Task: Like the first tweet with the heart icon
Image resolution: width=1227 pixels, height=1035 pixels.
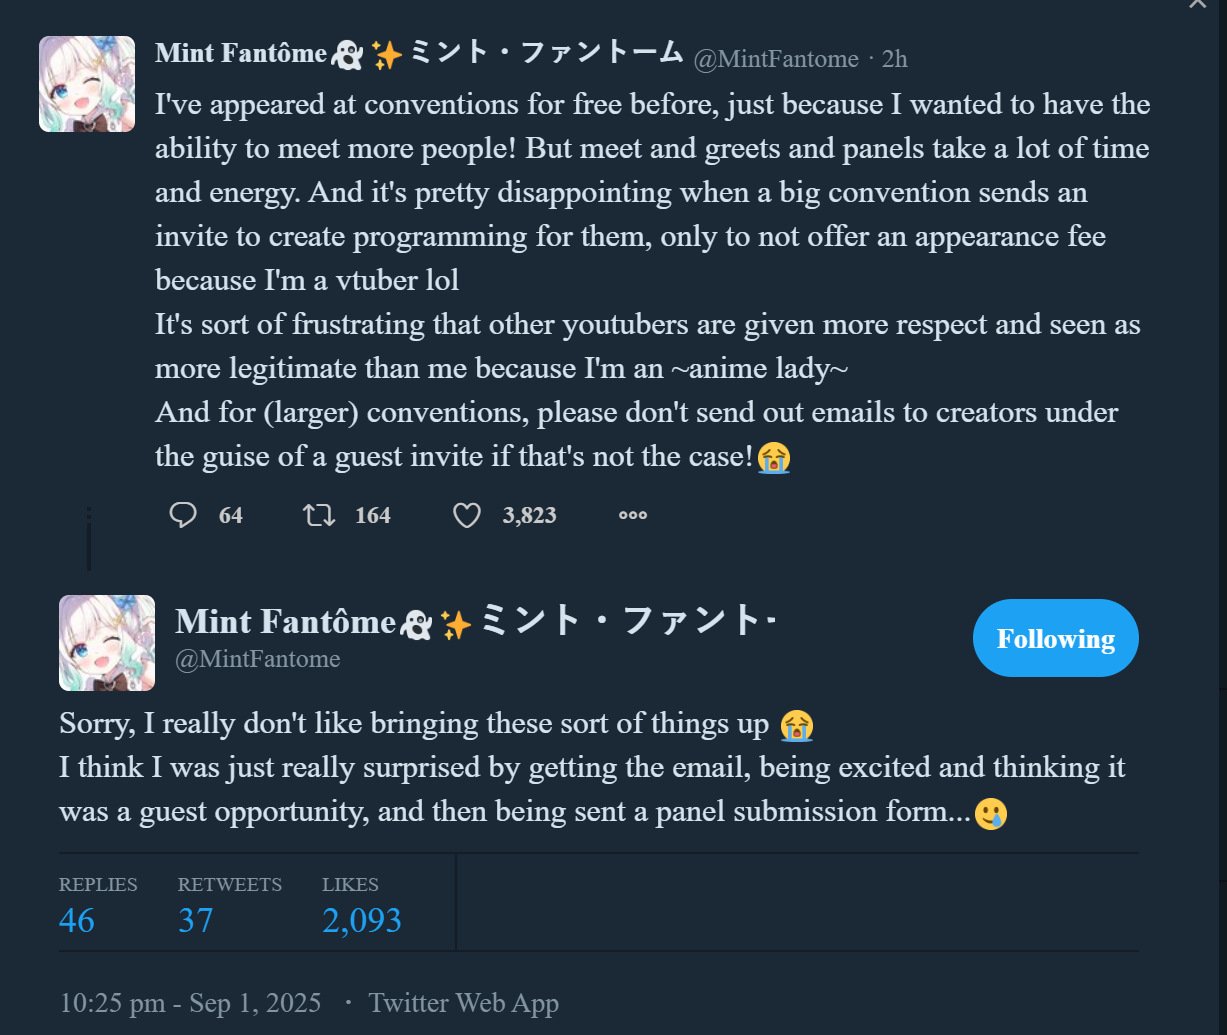Action: pos(467,515)
